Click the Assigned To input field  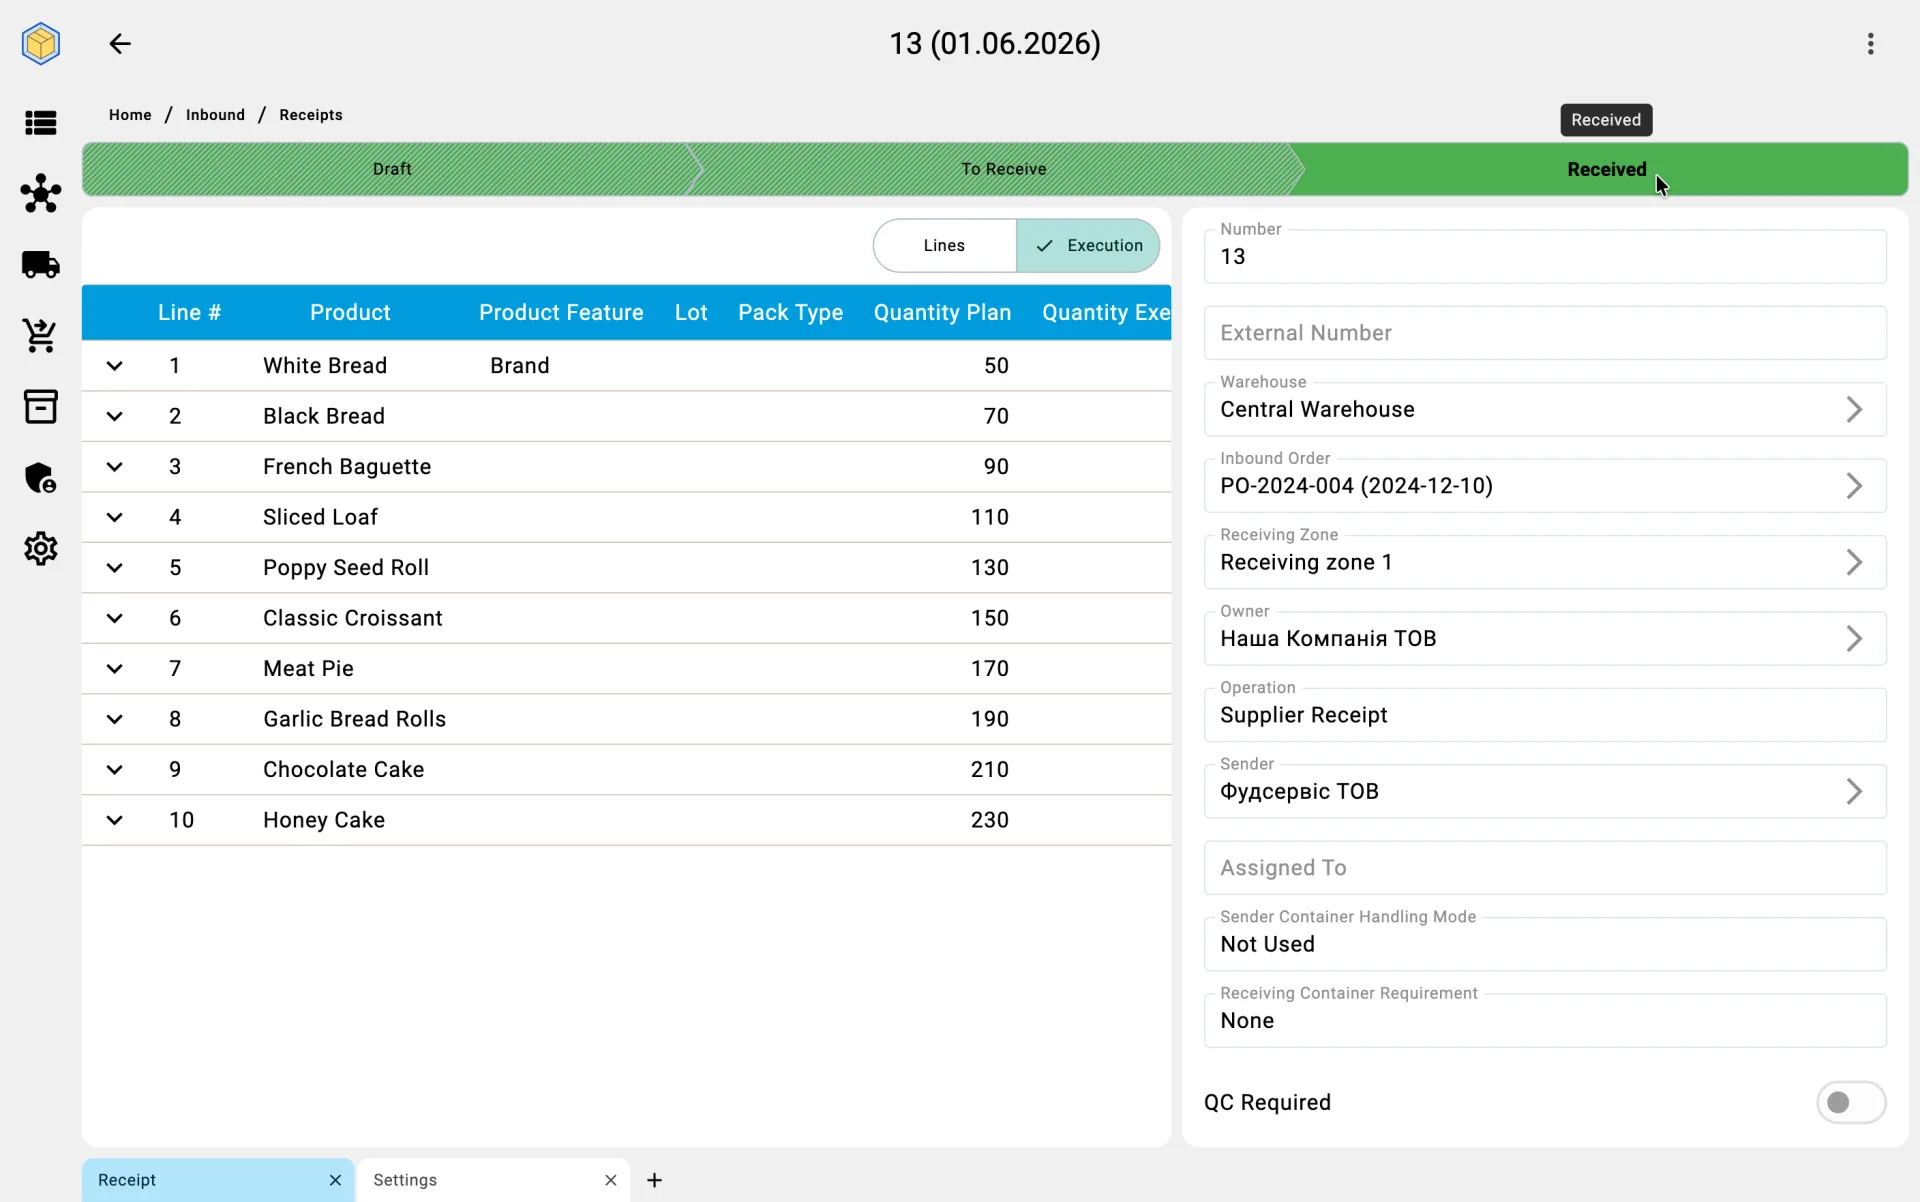click(x=1545, y=868)
